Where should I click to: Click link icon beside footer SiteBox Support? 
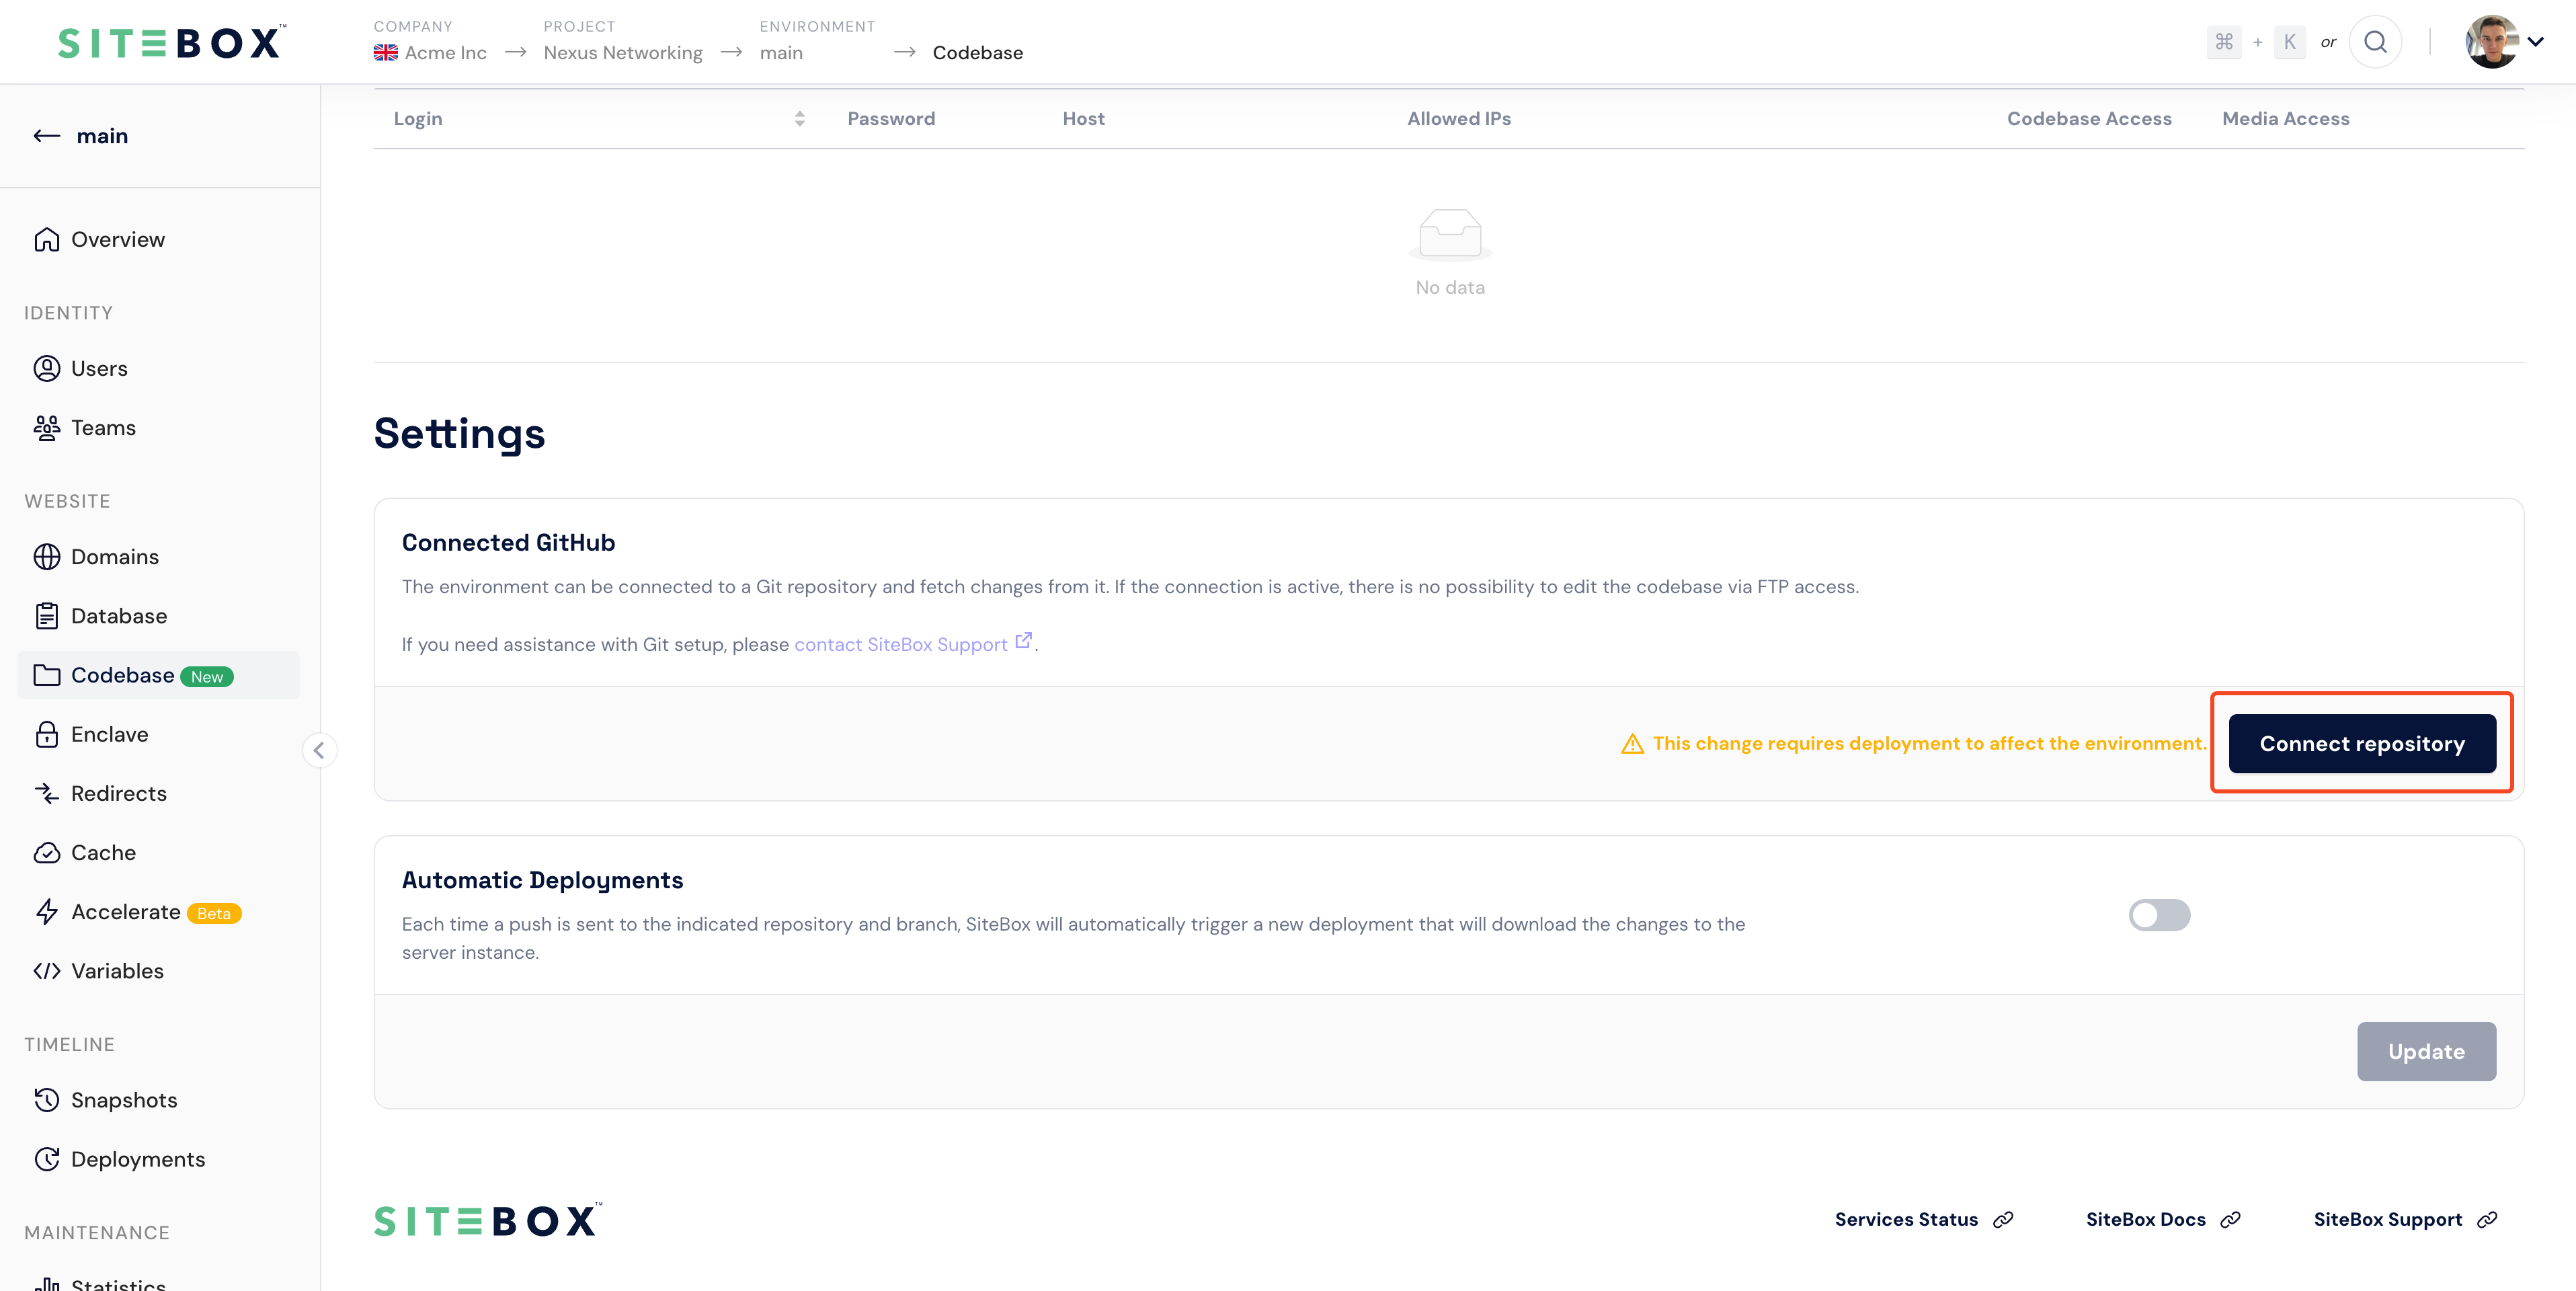(x=2487, y=1220)
